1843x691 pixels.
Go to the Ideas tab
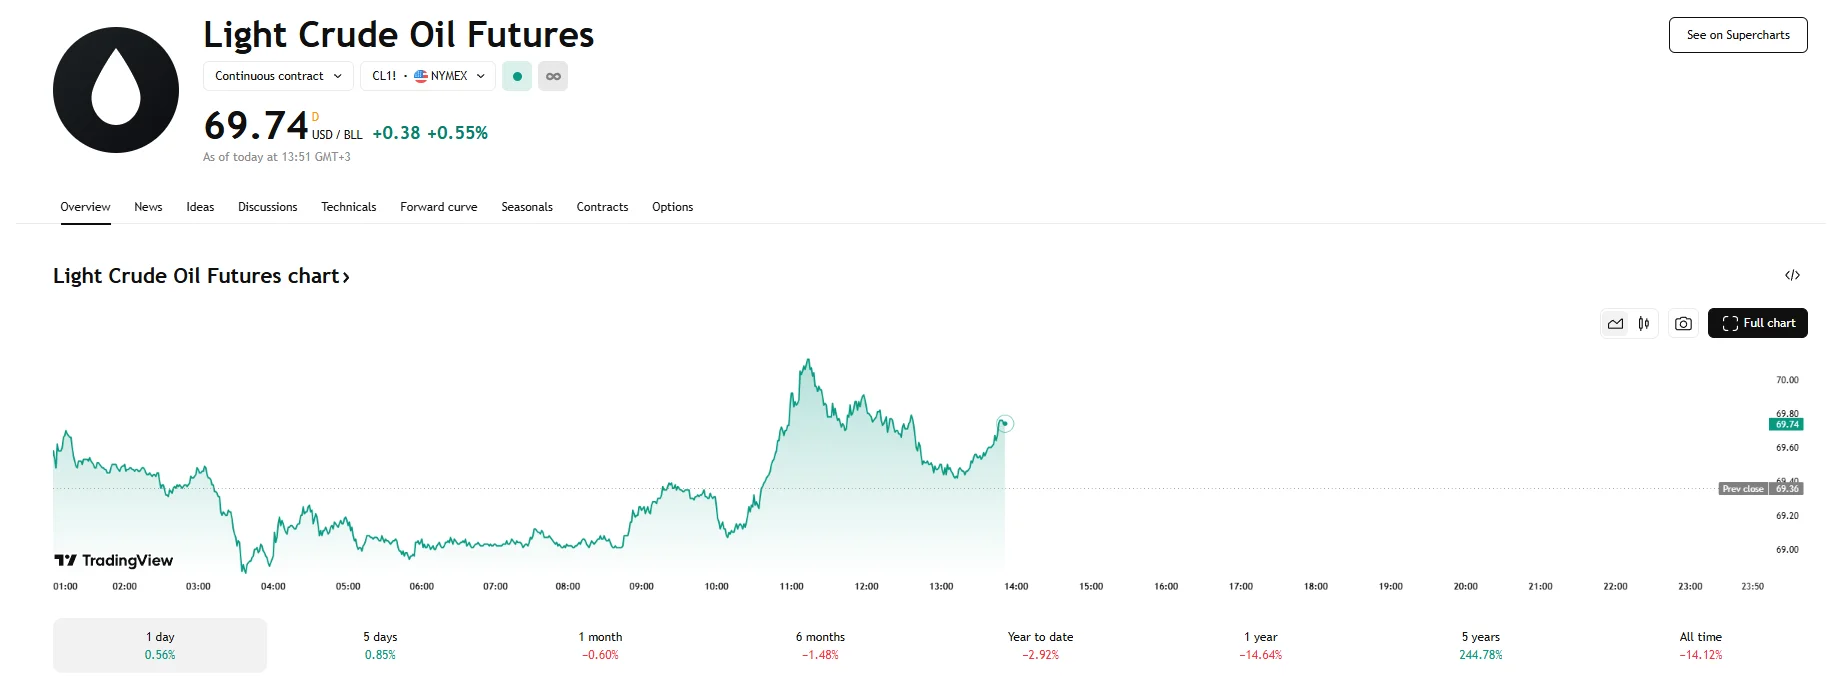point(200,207)
